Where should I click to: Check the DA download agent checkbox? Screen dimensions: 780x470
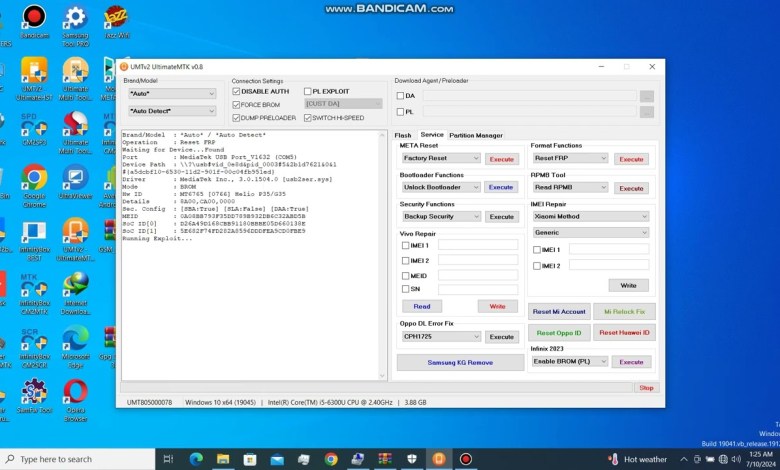[400, 96]
